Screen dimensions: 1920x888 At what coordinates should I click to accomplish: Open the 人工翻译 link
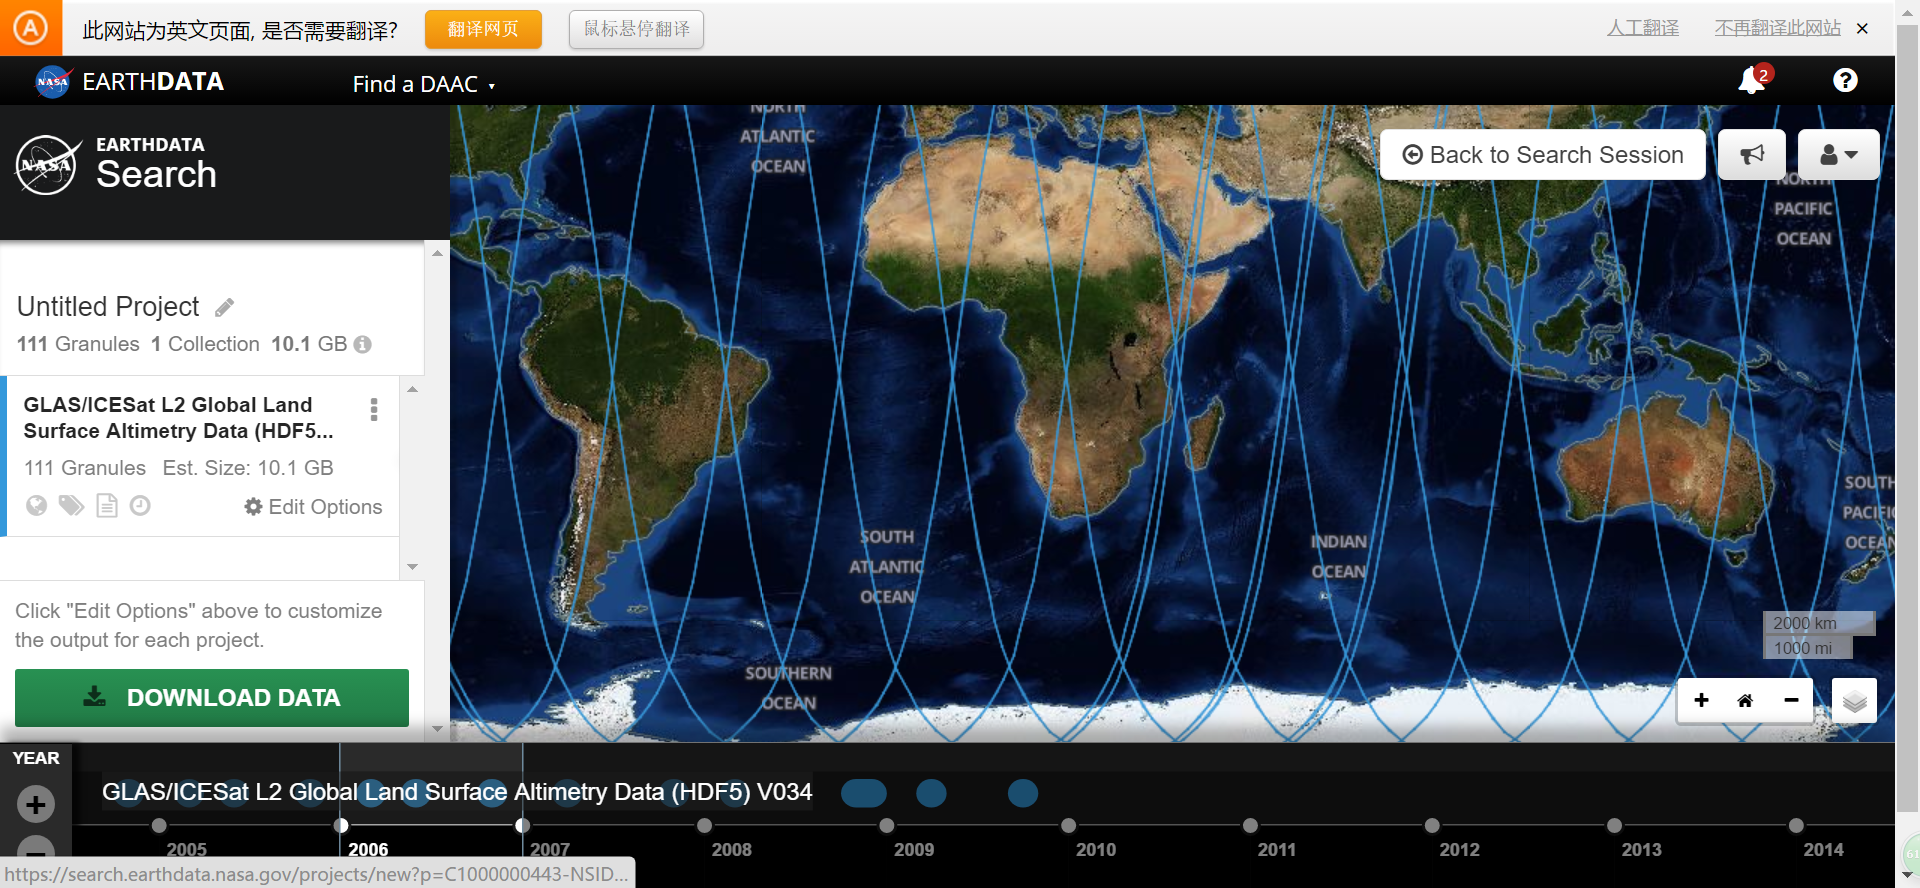1642,28
